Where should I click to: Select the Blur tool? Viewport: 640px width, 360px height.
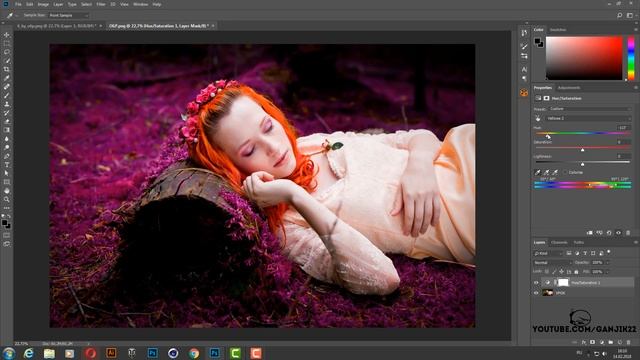point(7,139)
